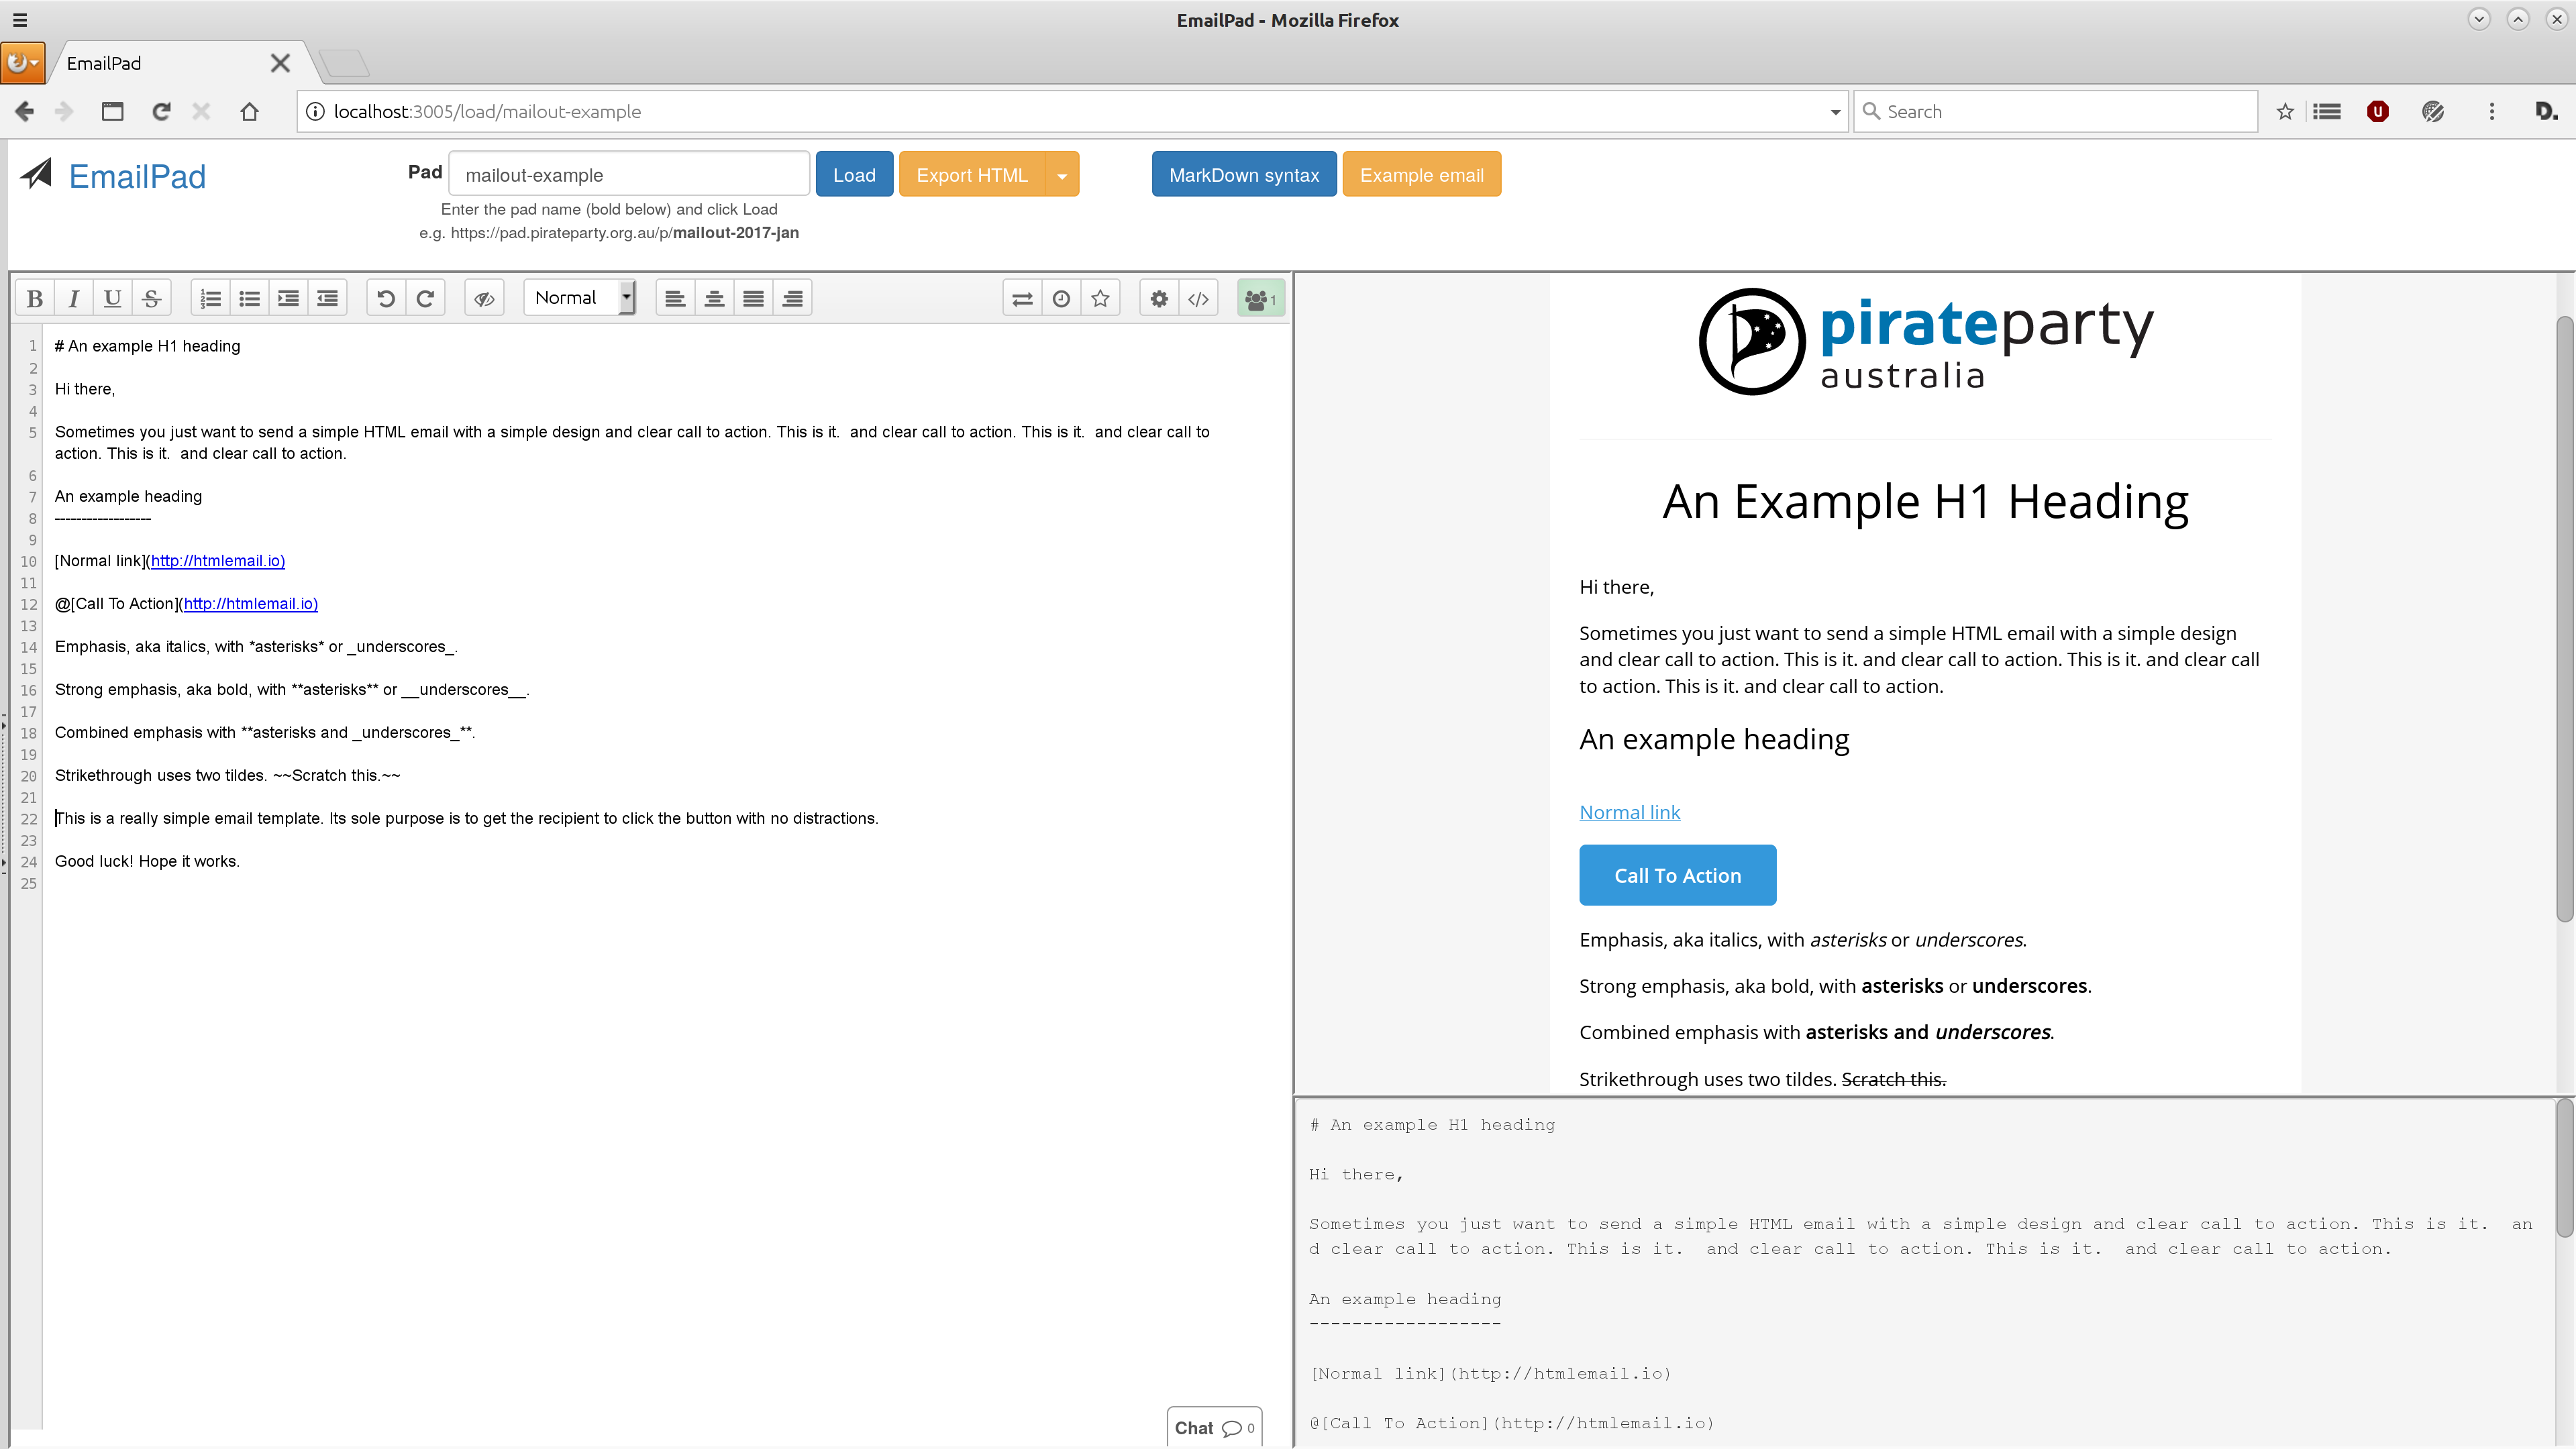Expand the Export HTML dropdown arrow
2576x1449 pixels.
tap(1062, 175)
